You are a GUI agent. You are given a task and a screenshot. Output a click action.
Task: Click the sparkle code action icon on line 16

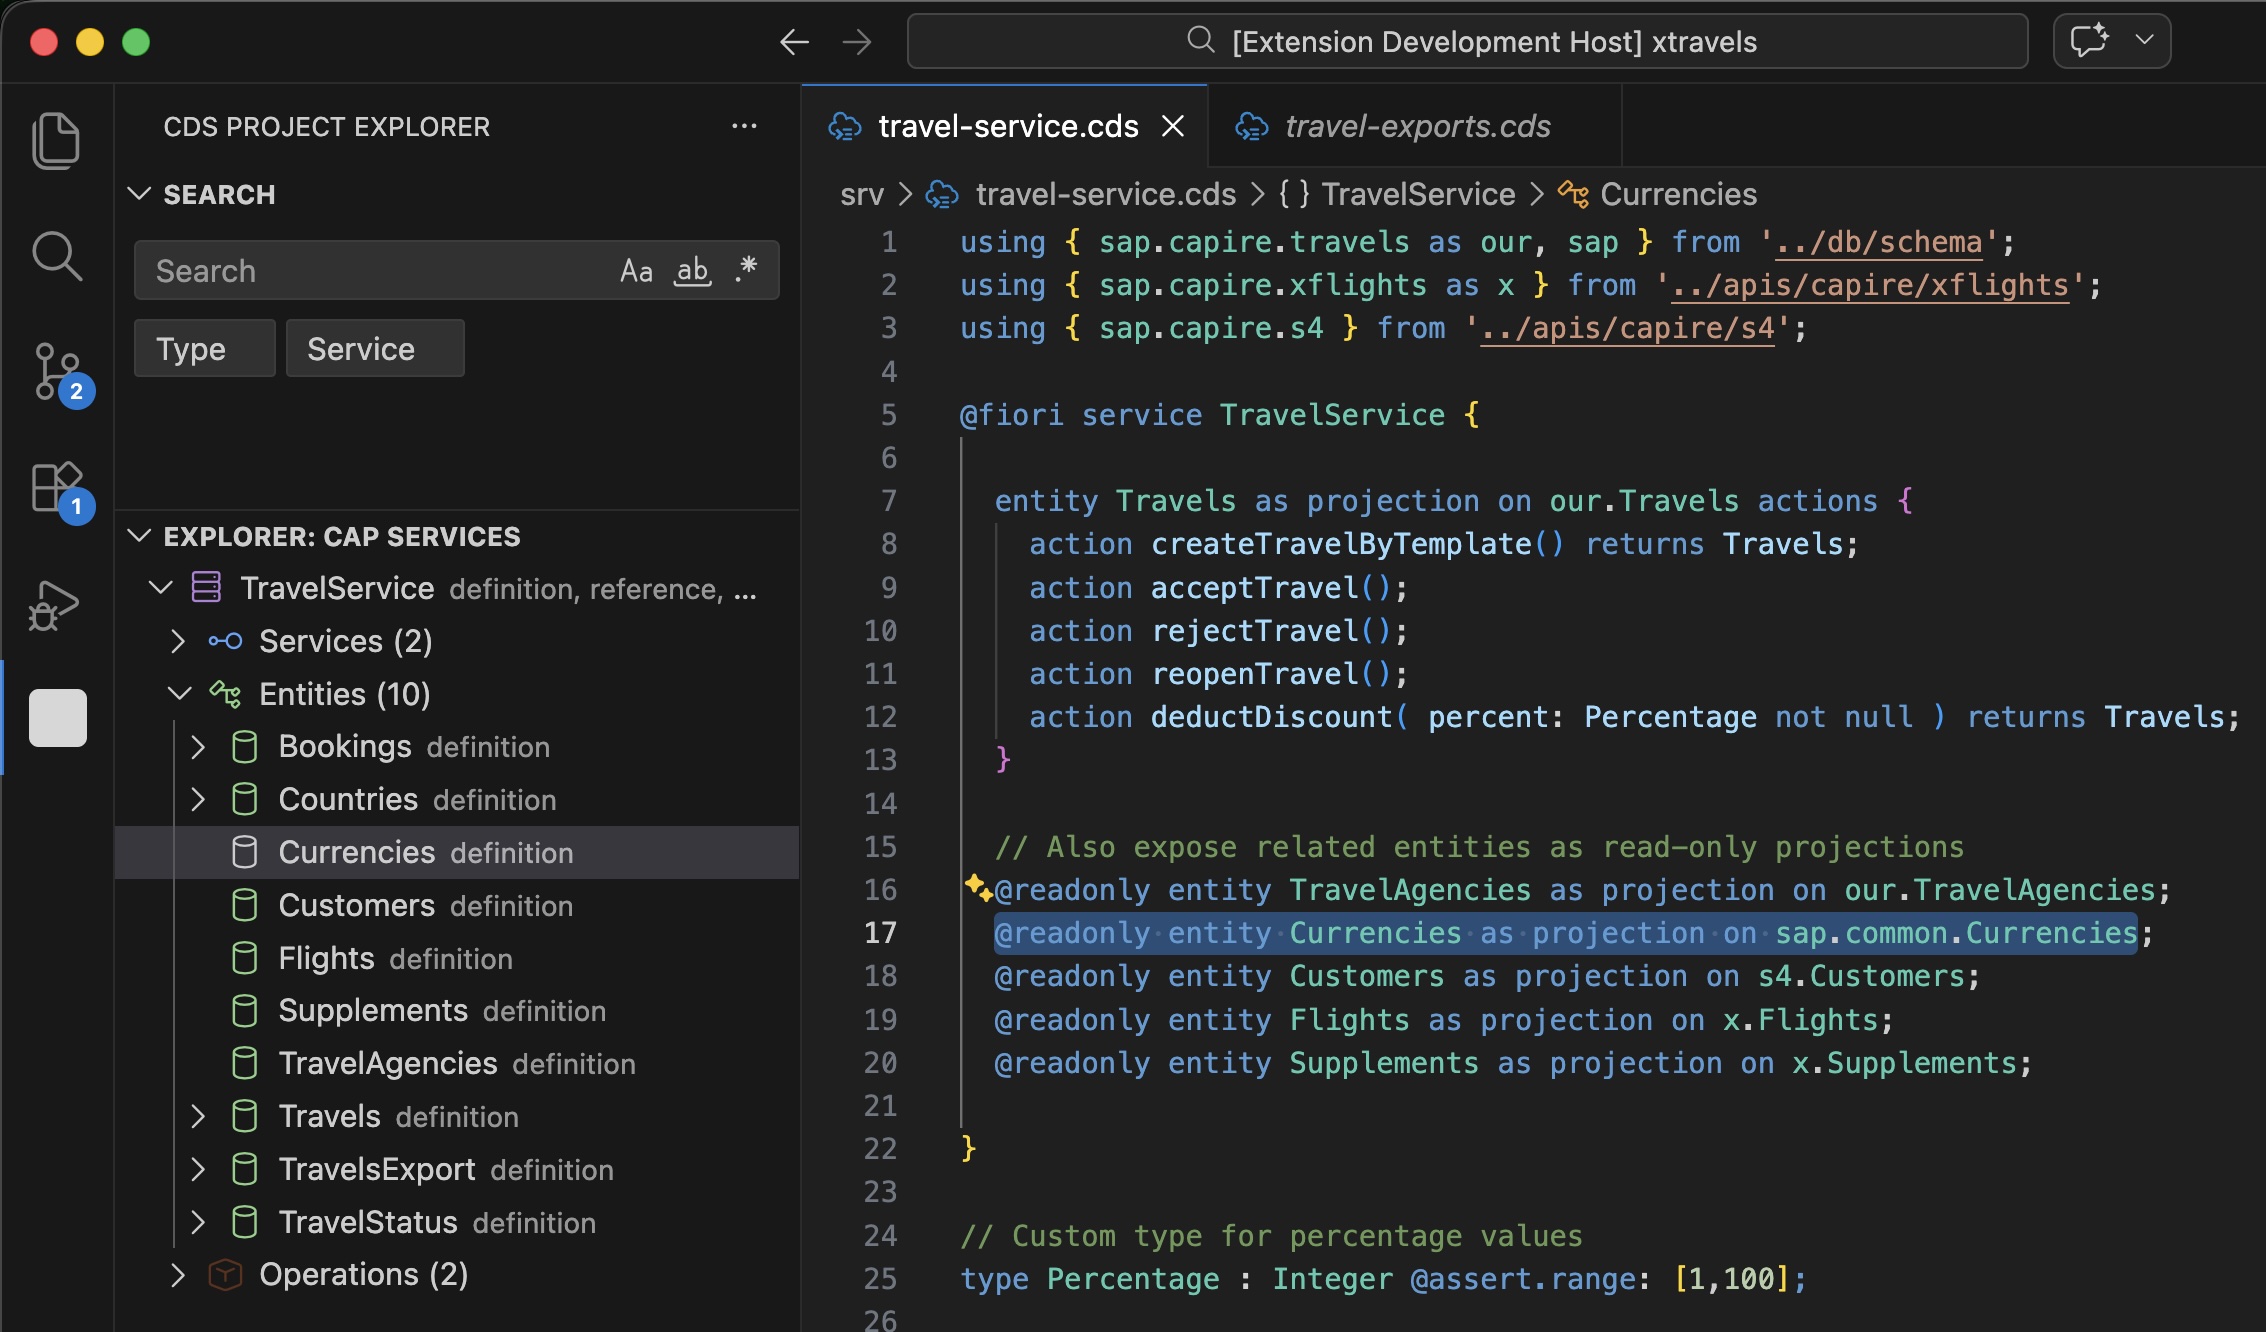[x=976, y=886]
